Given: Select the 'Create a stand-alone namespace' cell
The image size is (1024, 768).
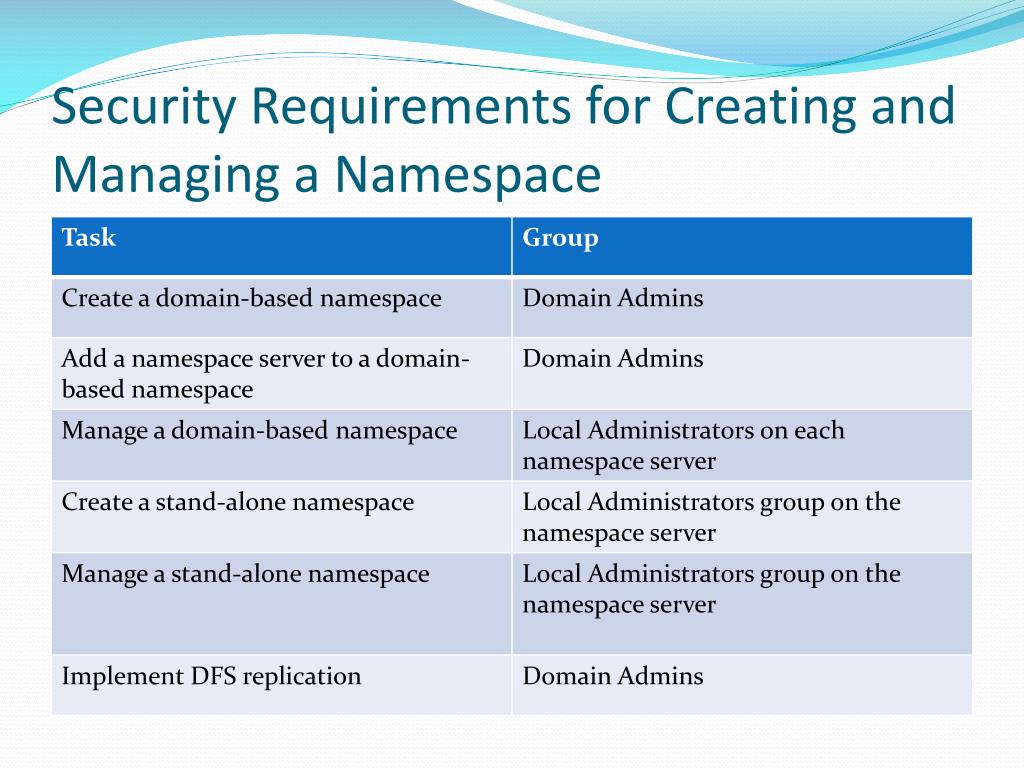Looking at the screenshot, I should pos(281,517).
